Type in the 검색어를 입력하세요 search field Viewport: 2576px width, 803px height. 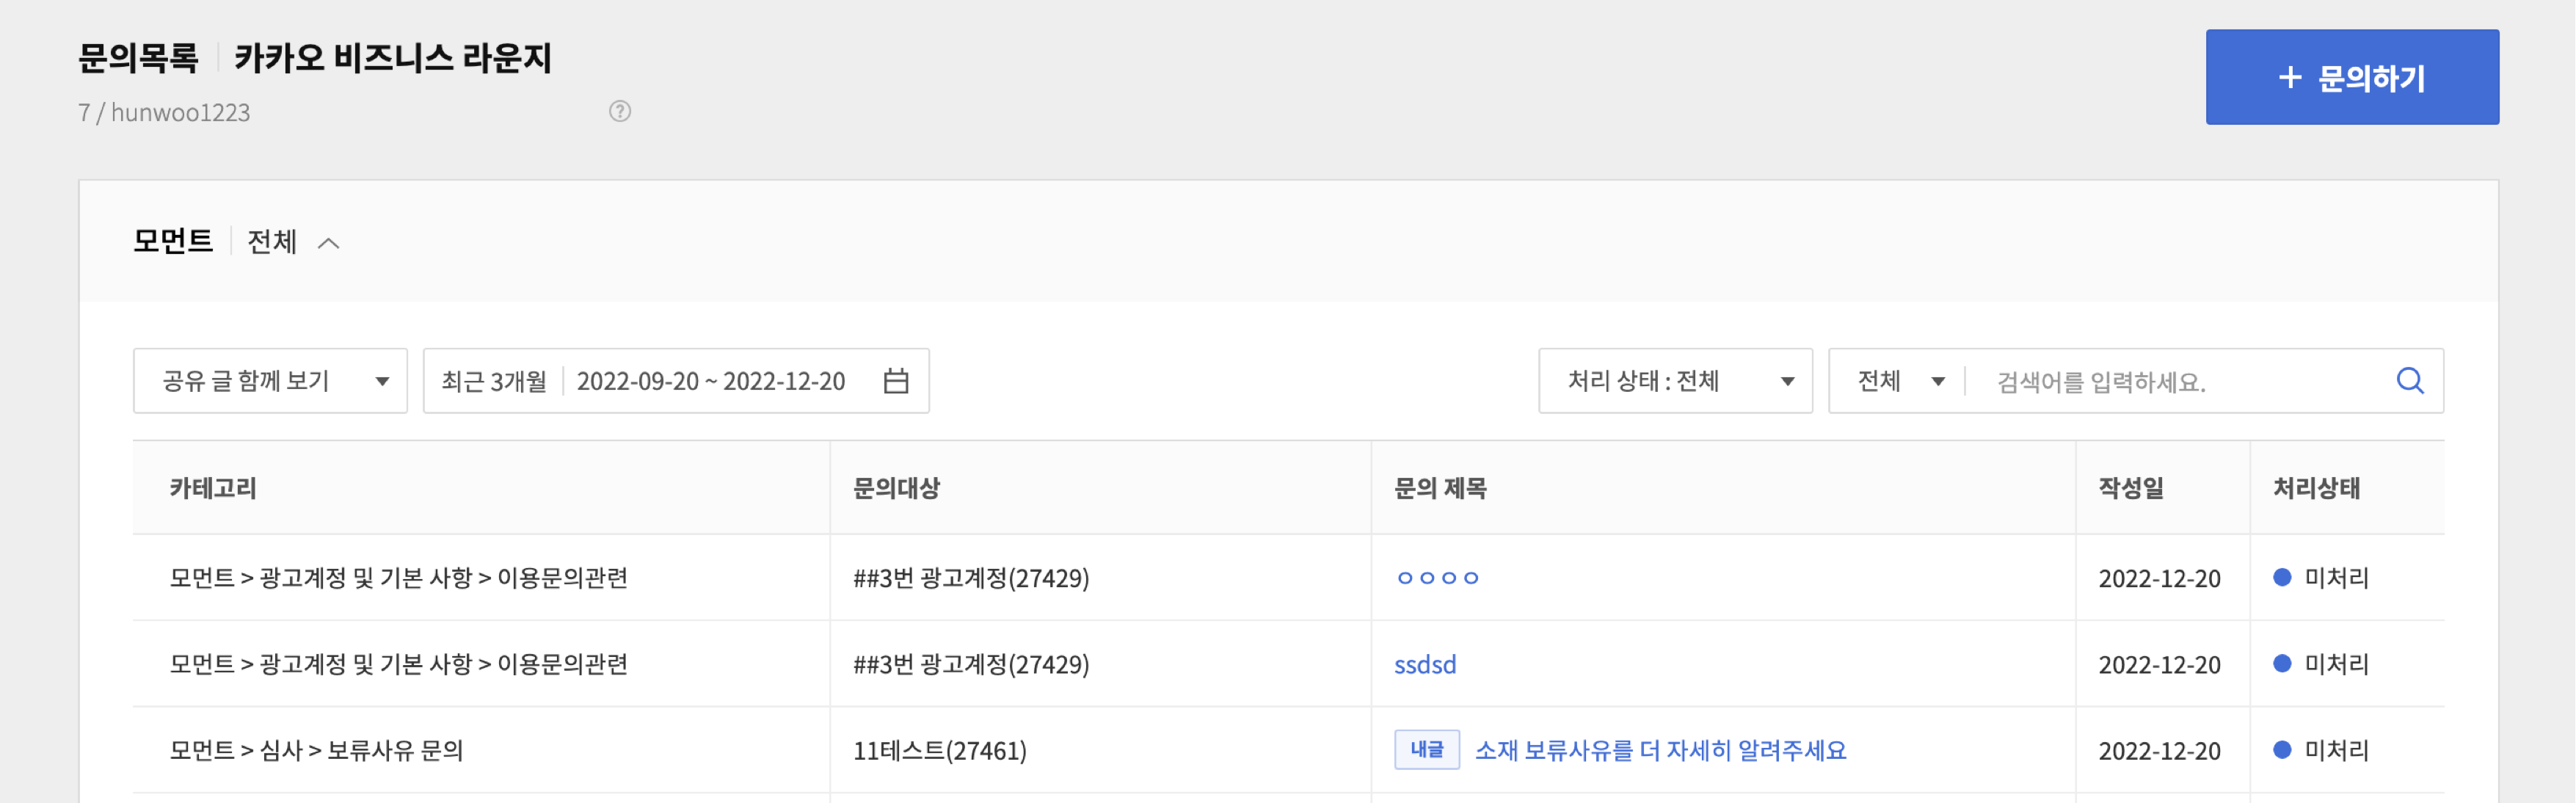[2180, 382]
